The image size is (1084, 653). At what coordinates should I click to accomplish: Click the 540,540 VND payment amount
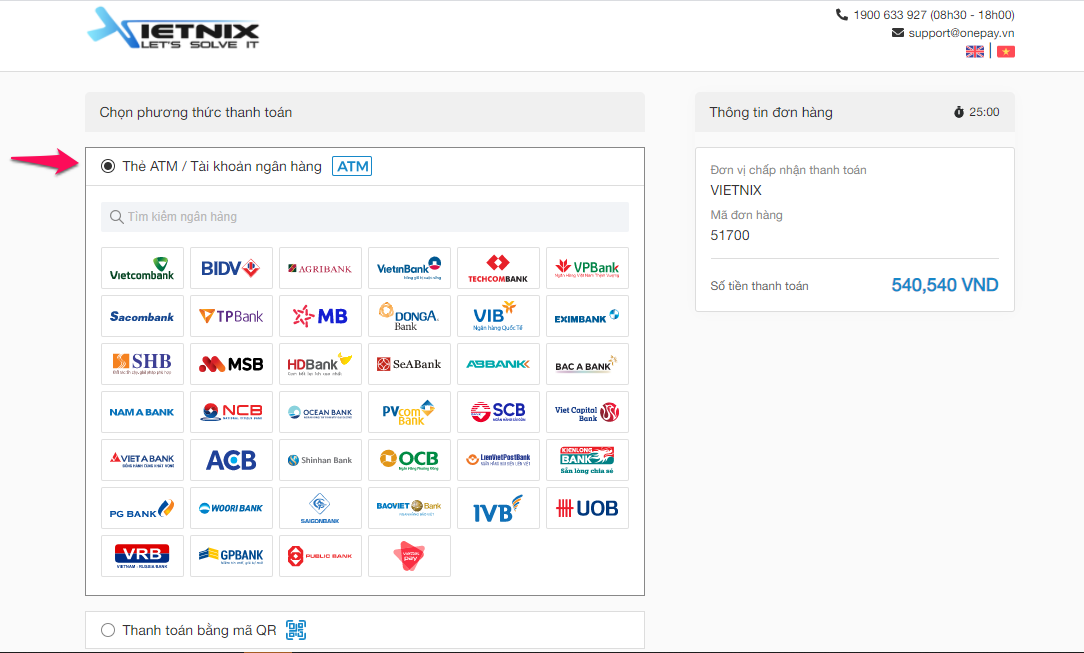point(944,285)
